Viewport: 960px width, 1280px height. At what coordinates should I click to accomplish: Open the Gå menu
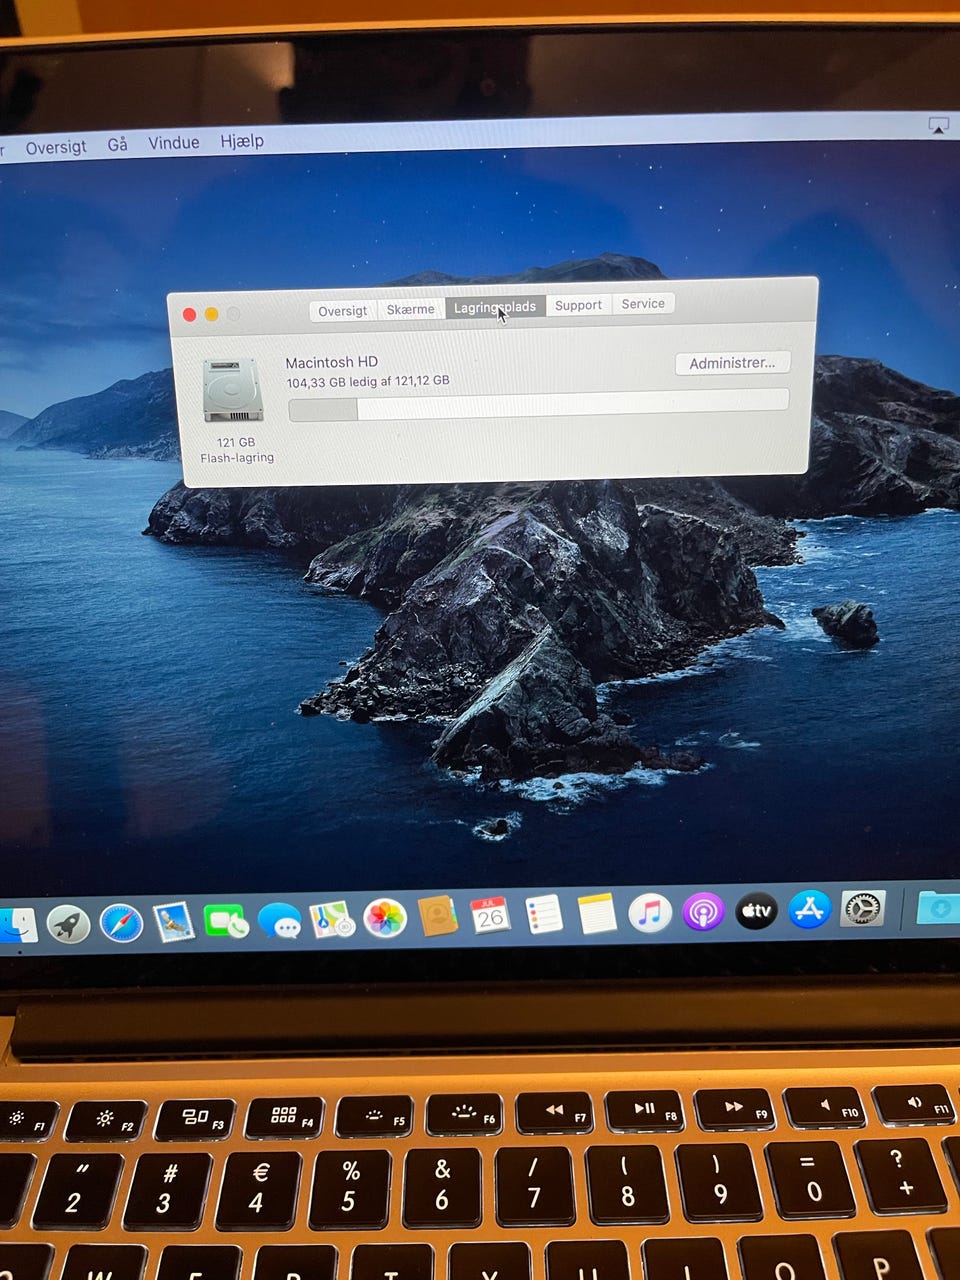[117, 144]
